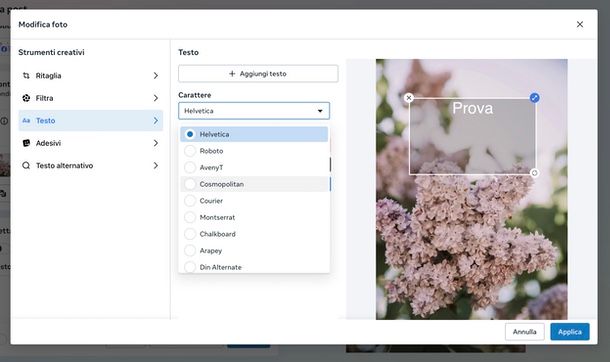Click the Annulla button
610x362 pixels.
[x=524, y=332]
